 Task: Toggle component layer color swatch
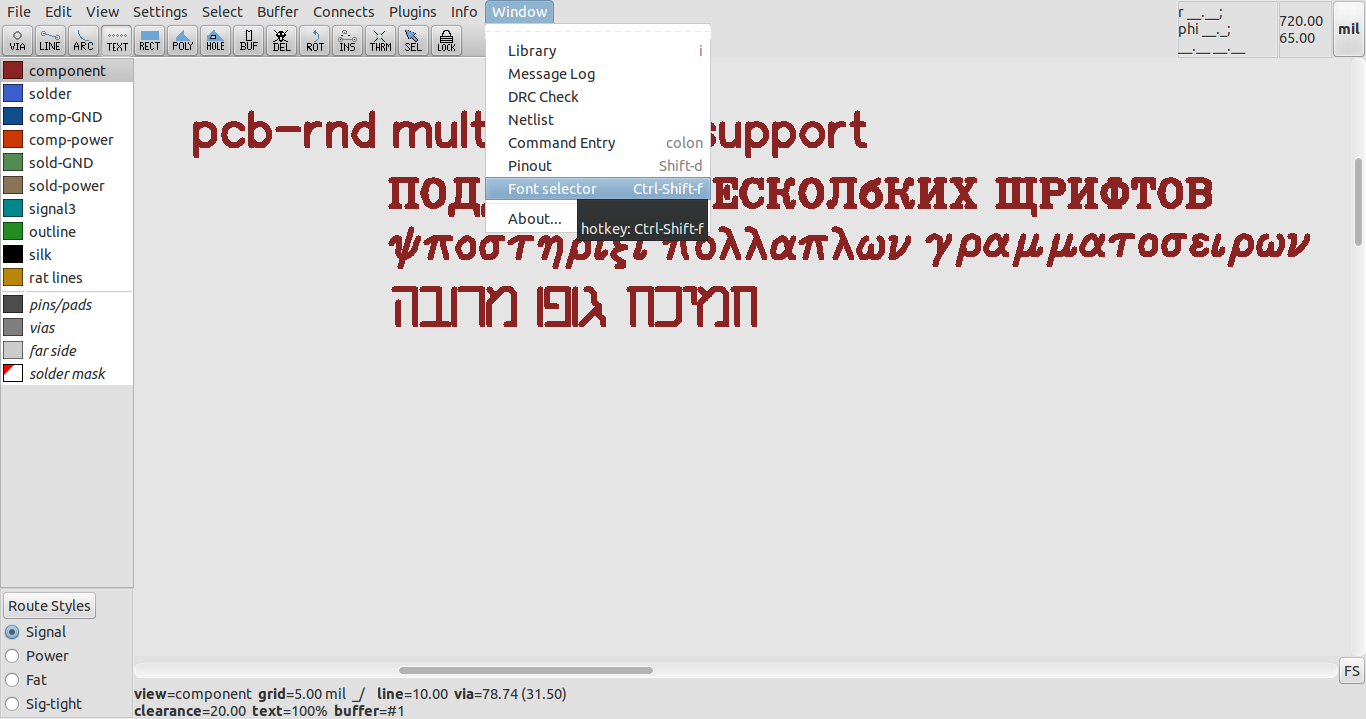13,71
